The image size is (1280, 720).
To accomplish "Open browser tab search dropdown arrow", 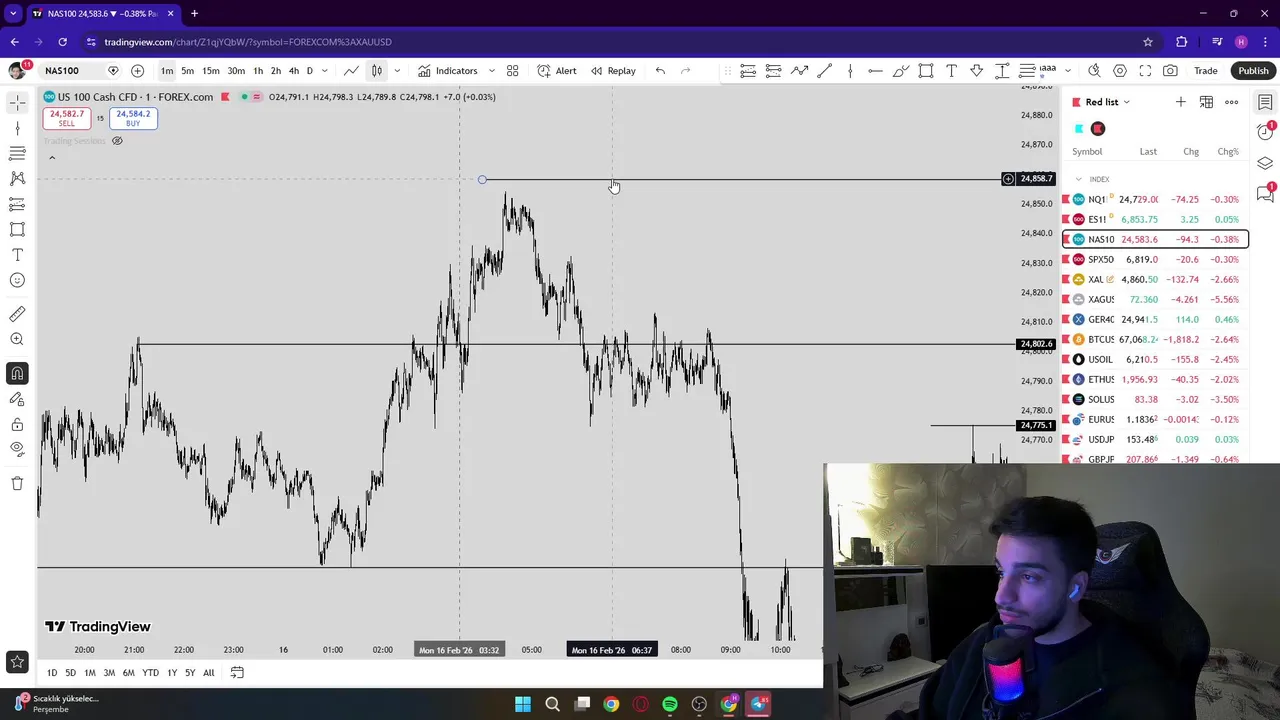I will pyautogui.click(x=13, y=14).
